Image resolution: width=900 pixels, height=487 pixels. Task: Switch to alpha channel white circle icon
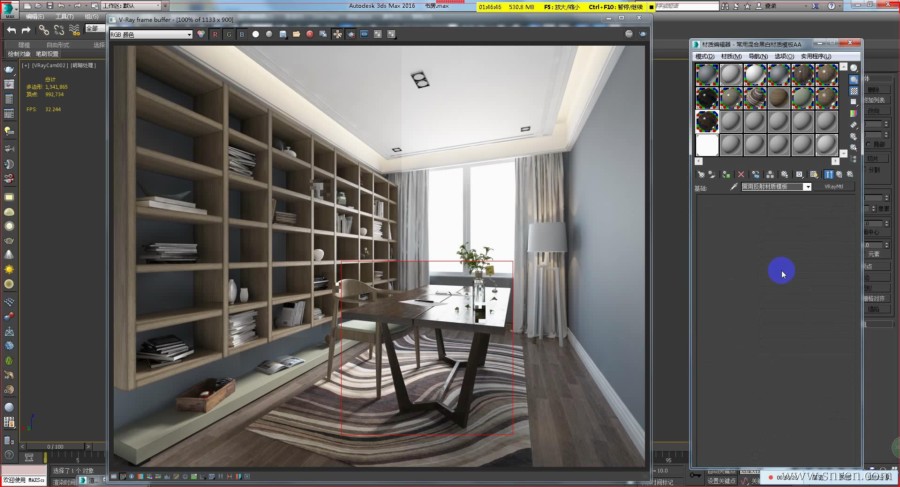(255, 34)
